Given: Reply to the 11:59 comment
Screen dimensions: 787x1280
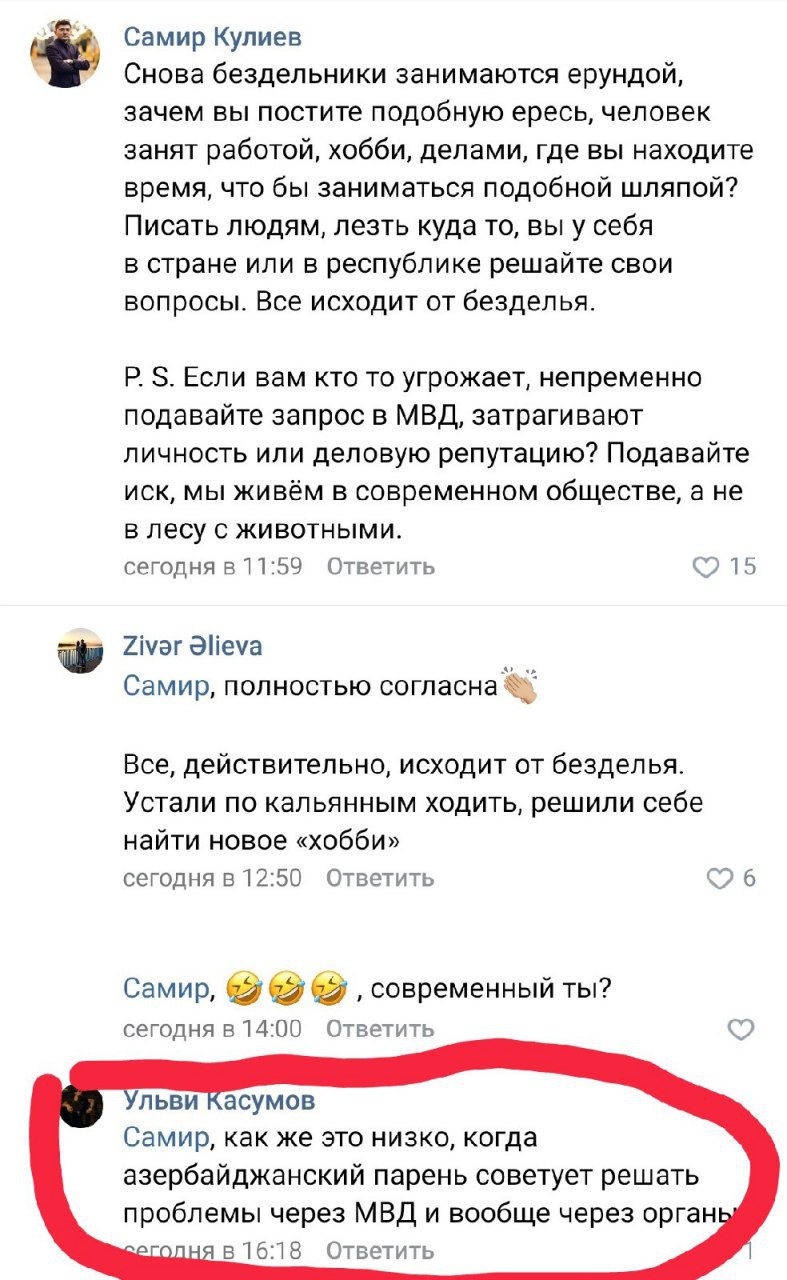Looking at the screenshot, I should (x=381, y=567).
